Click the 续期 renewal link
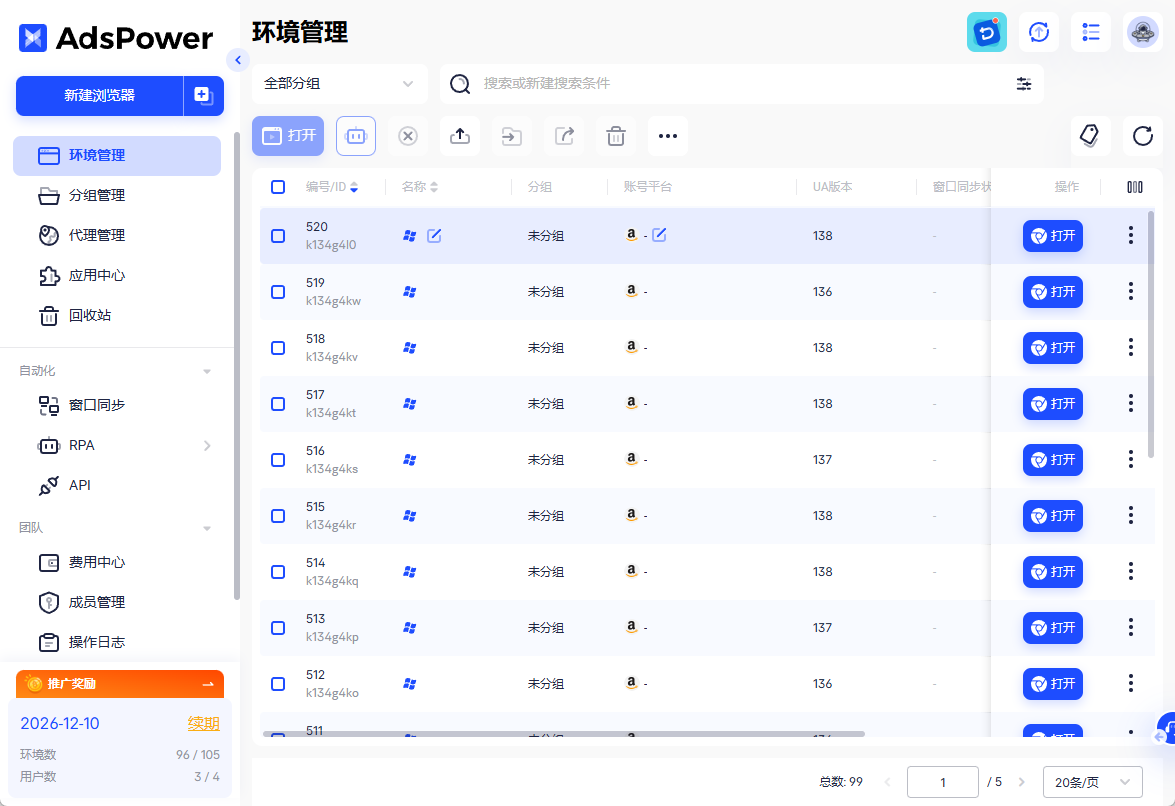This screenshot has height=806, width=1175. [203, 724]
